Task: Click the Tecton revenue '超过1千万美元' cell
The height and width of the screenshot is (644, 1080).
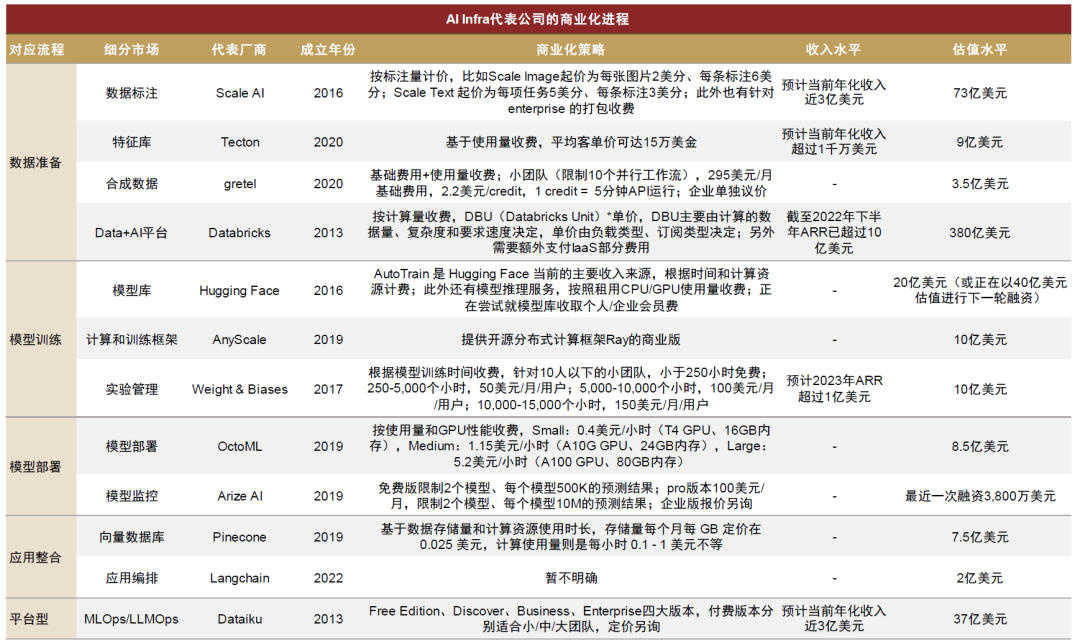Action: pyautogui.click(x=834, y=141)
